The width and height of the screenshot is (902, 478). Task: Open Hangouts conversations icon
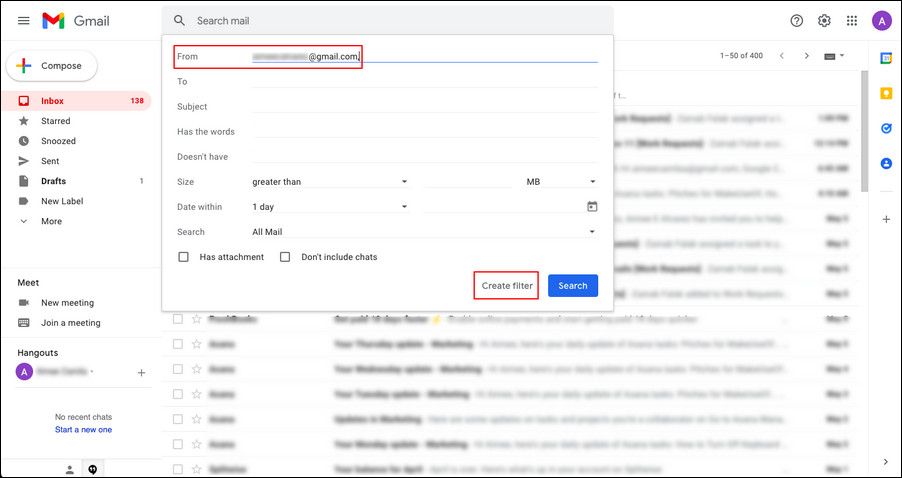pyautogui.click(x=93, y=470)
